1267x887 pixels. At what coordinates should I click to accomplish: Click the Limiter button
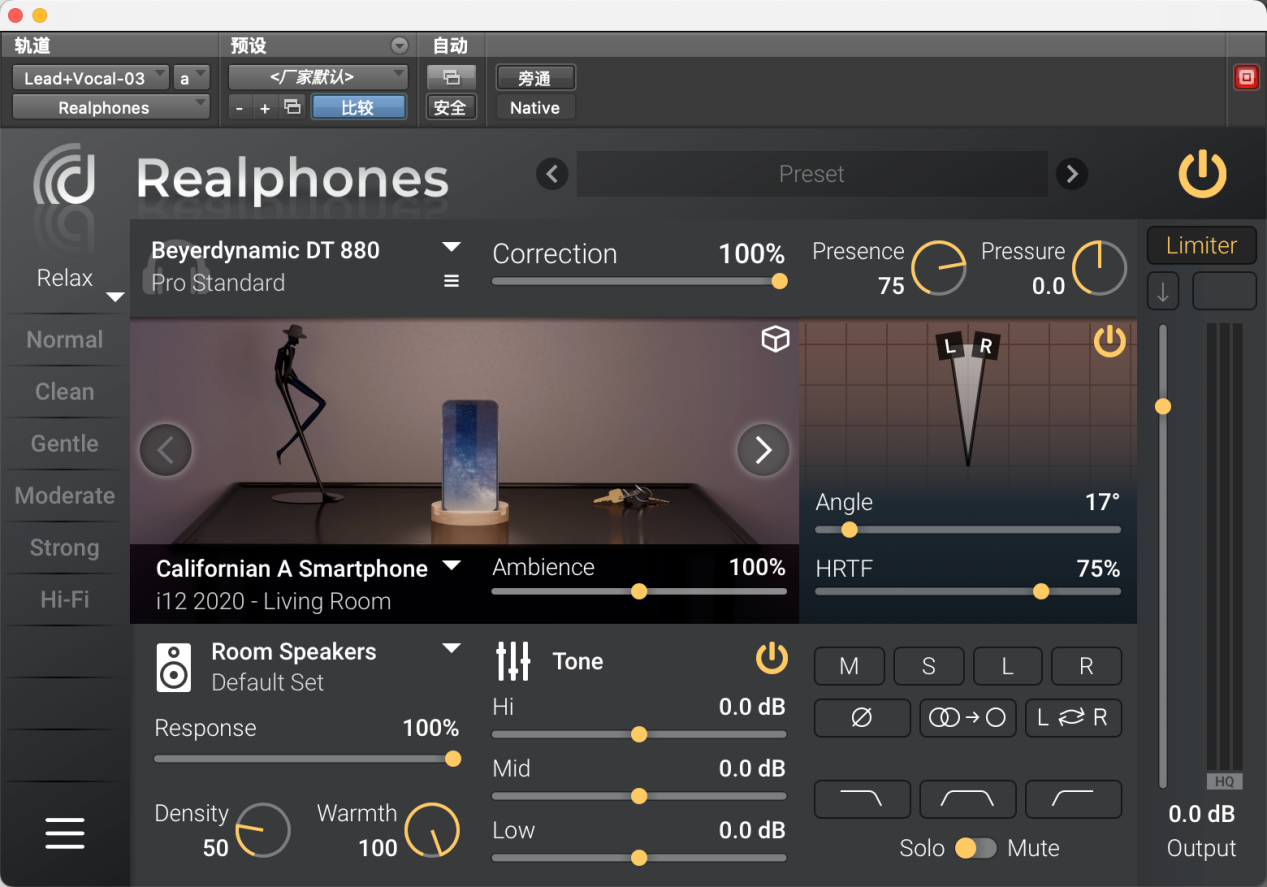coord(1201,246)
